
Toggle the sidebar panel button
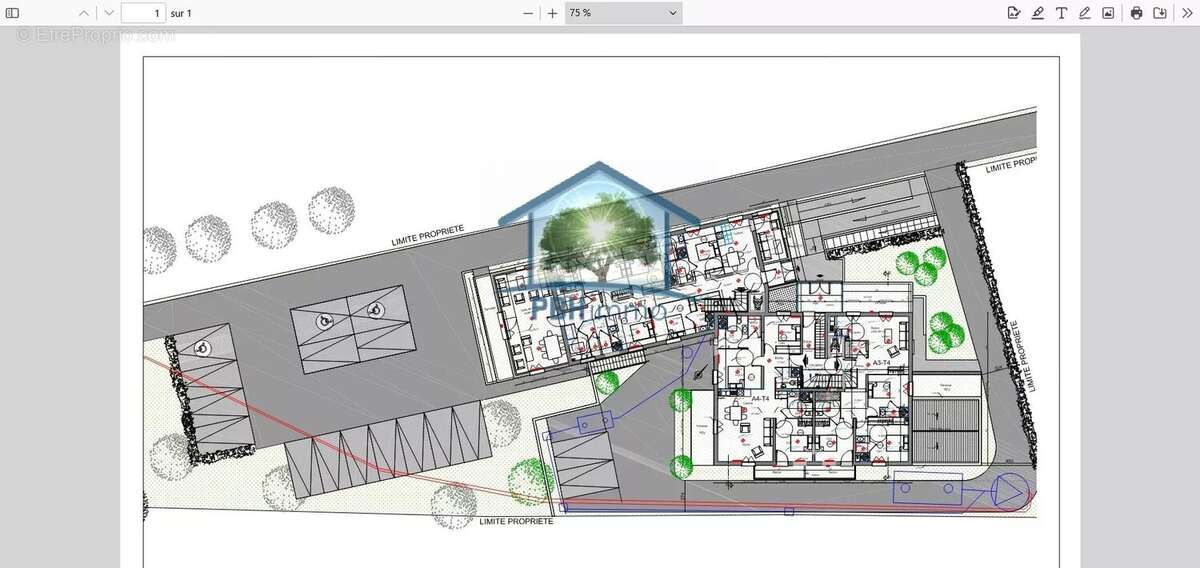pyautogui.click(x=13, y=13)
